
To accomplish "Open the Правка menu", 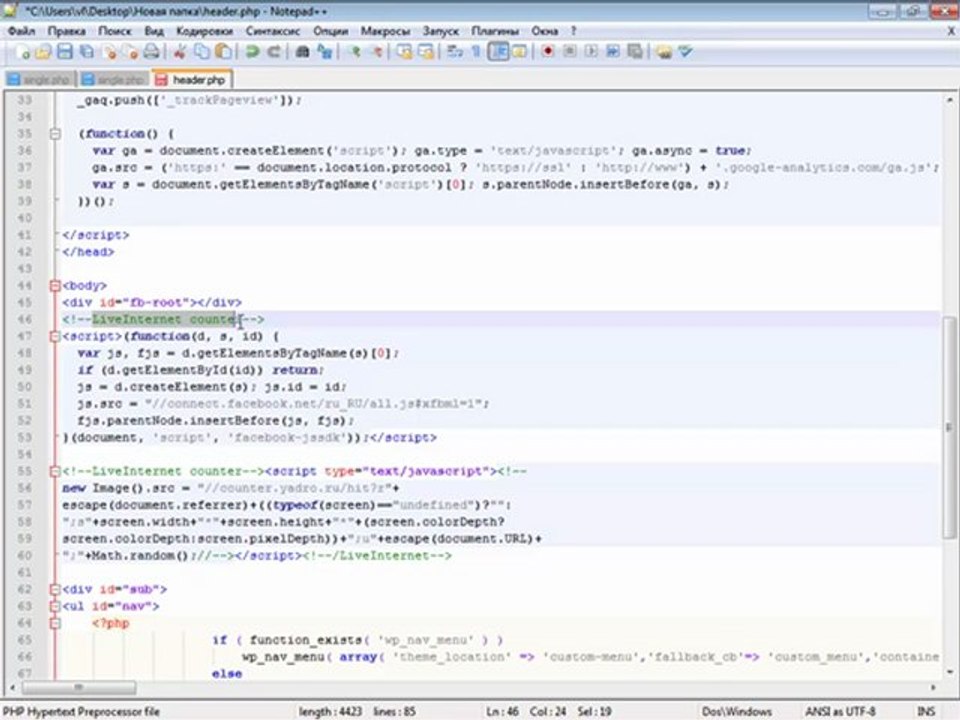I will point(66,31).
